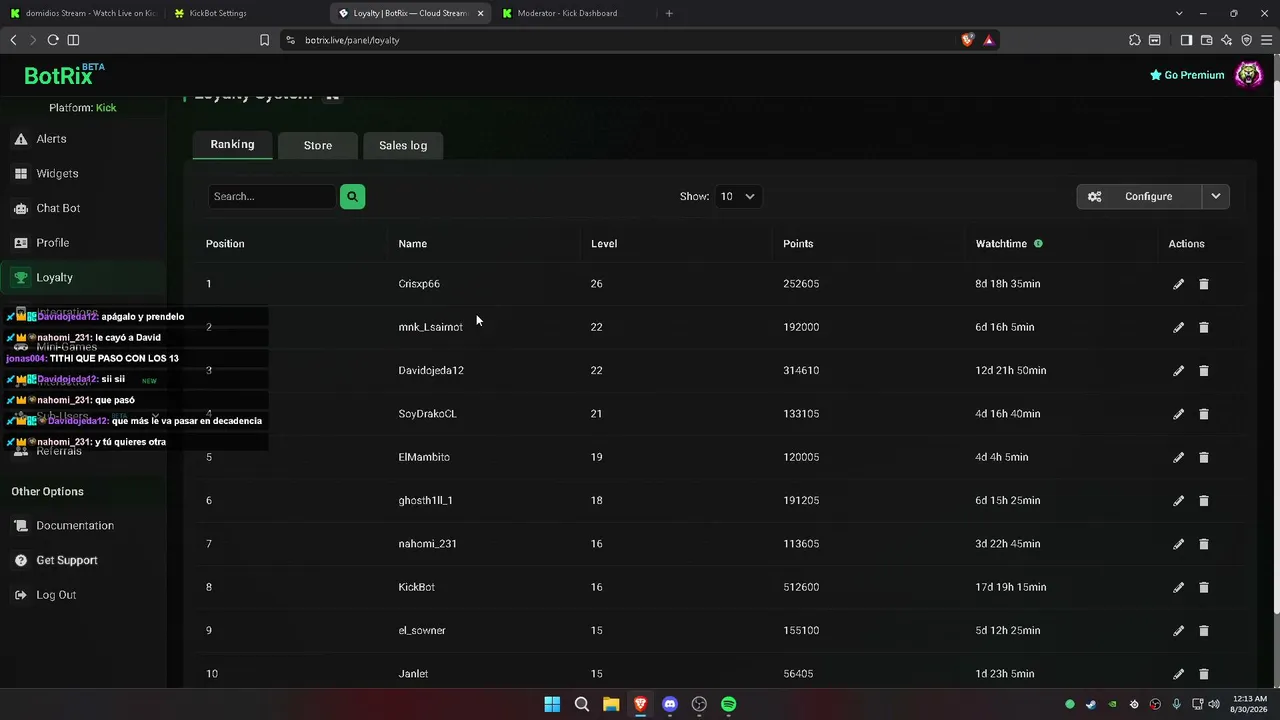Screen dimensions: 1280x720
Task: Edit Crisxp66's loyalty entry with pencil icon
Action: (x=1178, y=284)
